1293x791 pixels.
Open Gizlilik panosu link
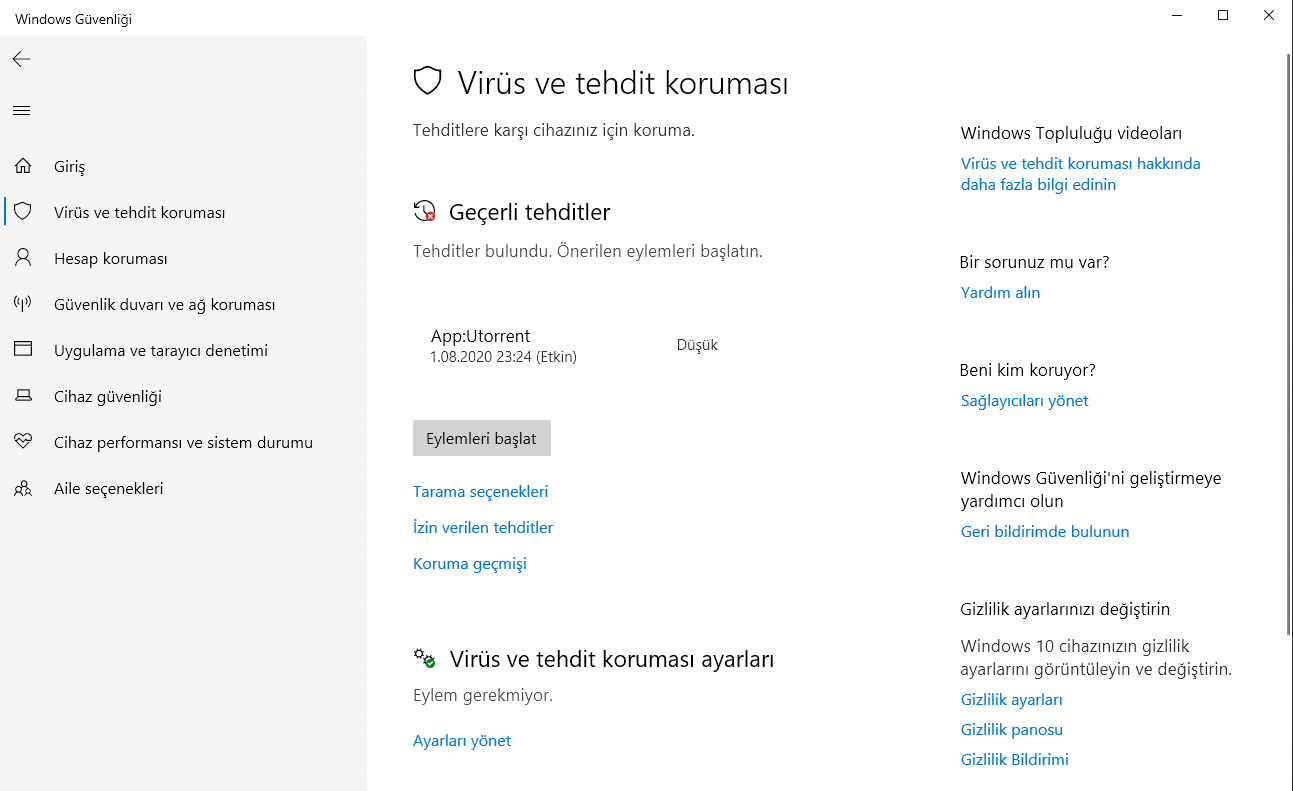[x=1011, y=730]
